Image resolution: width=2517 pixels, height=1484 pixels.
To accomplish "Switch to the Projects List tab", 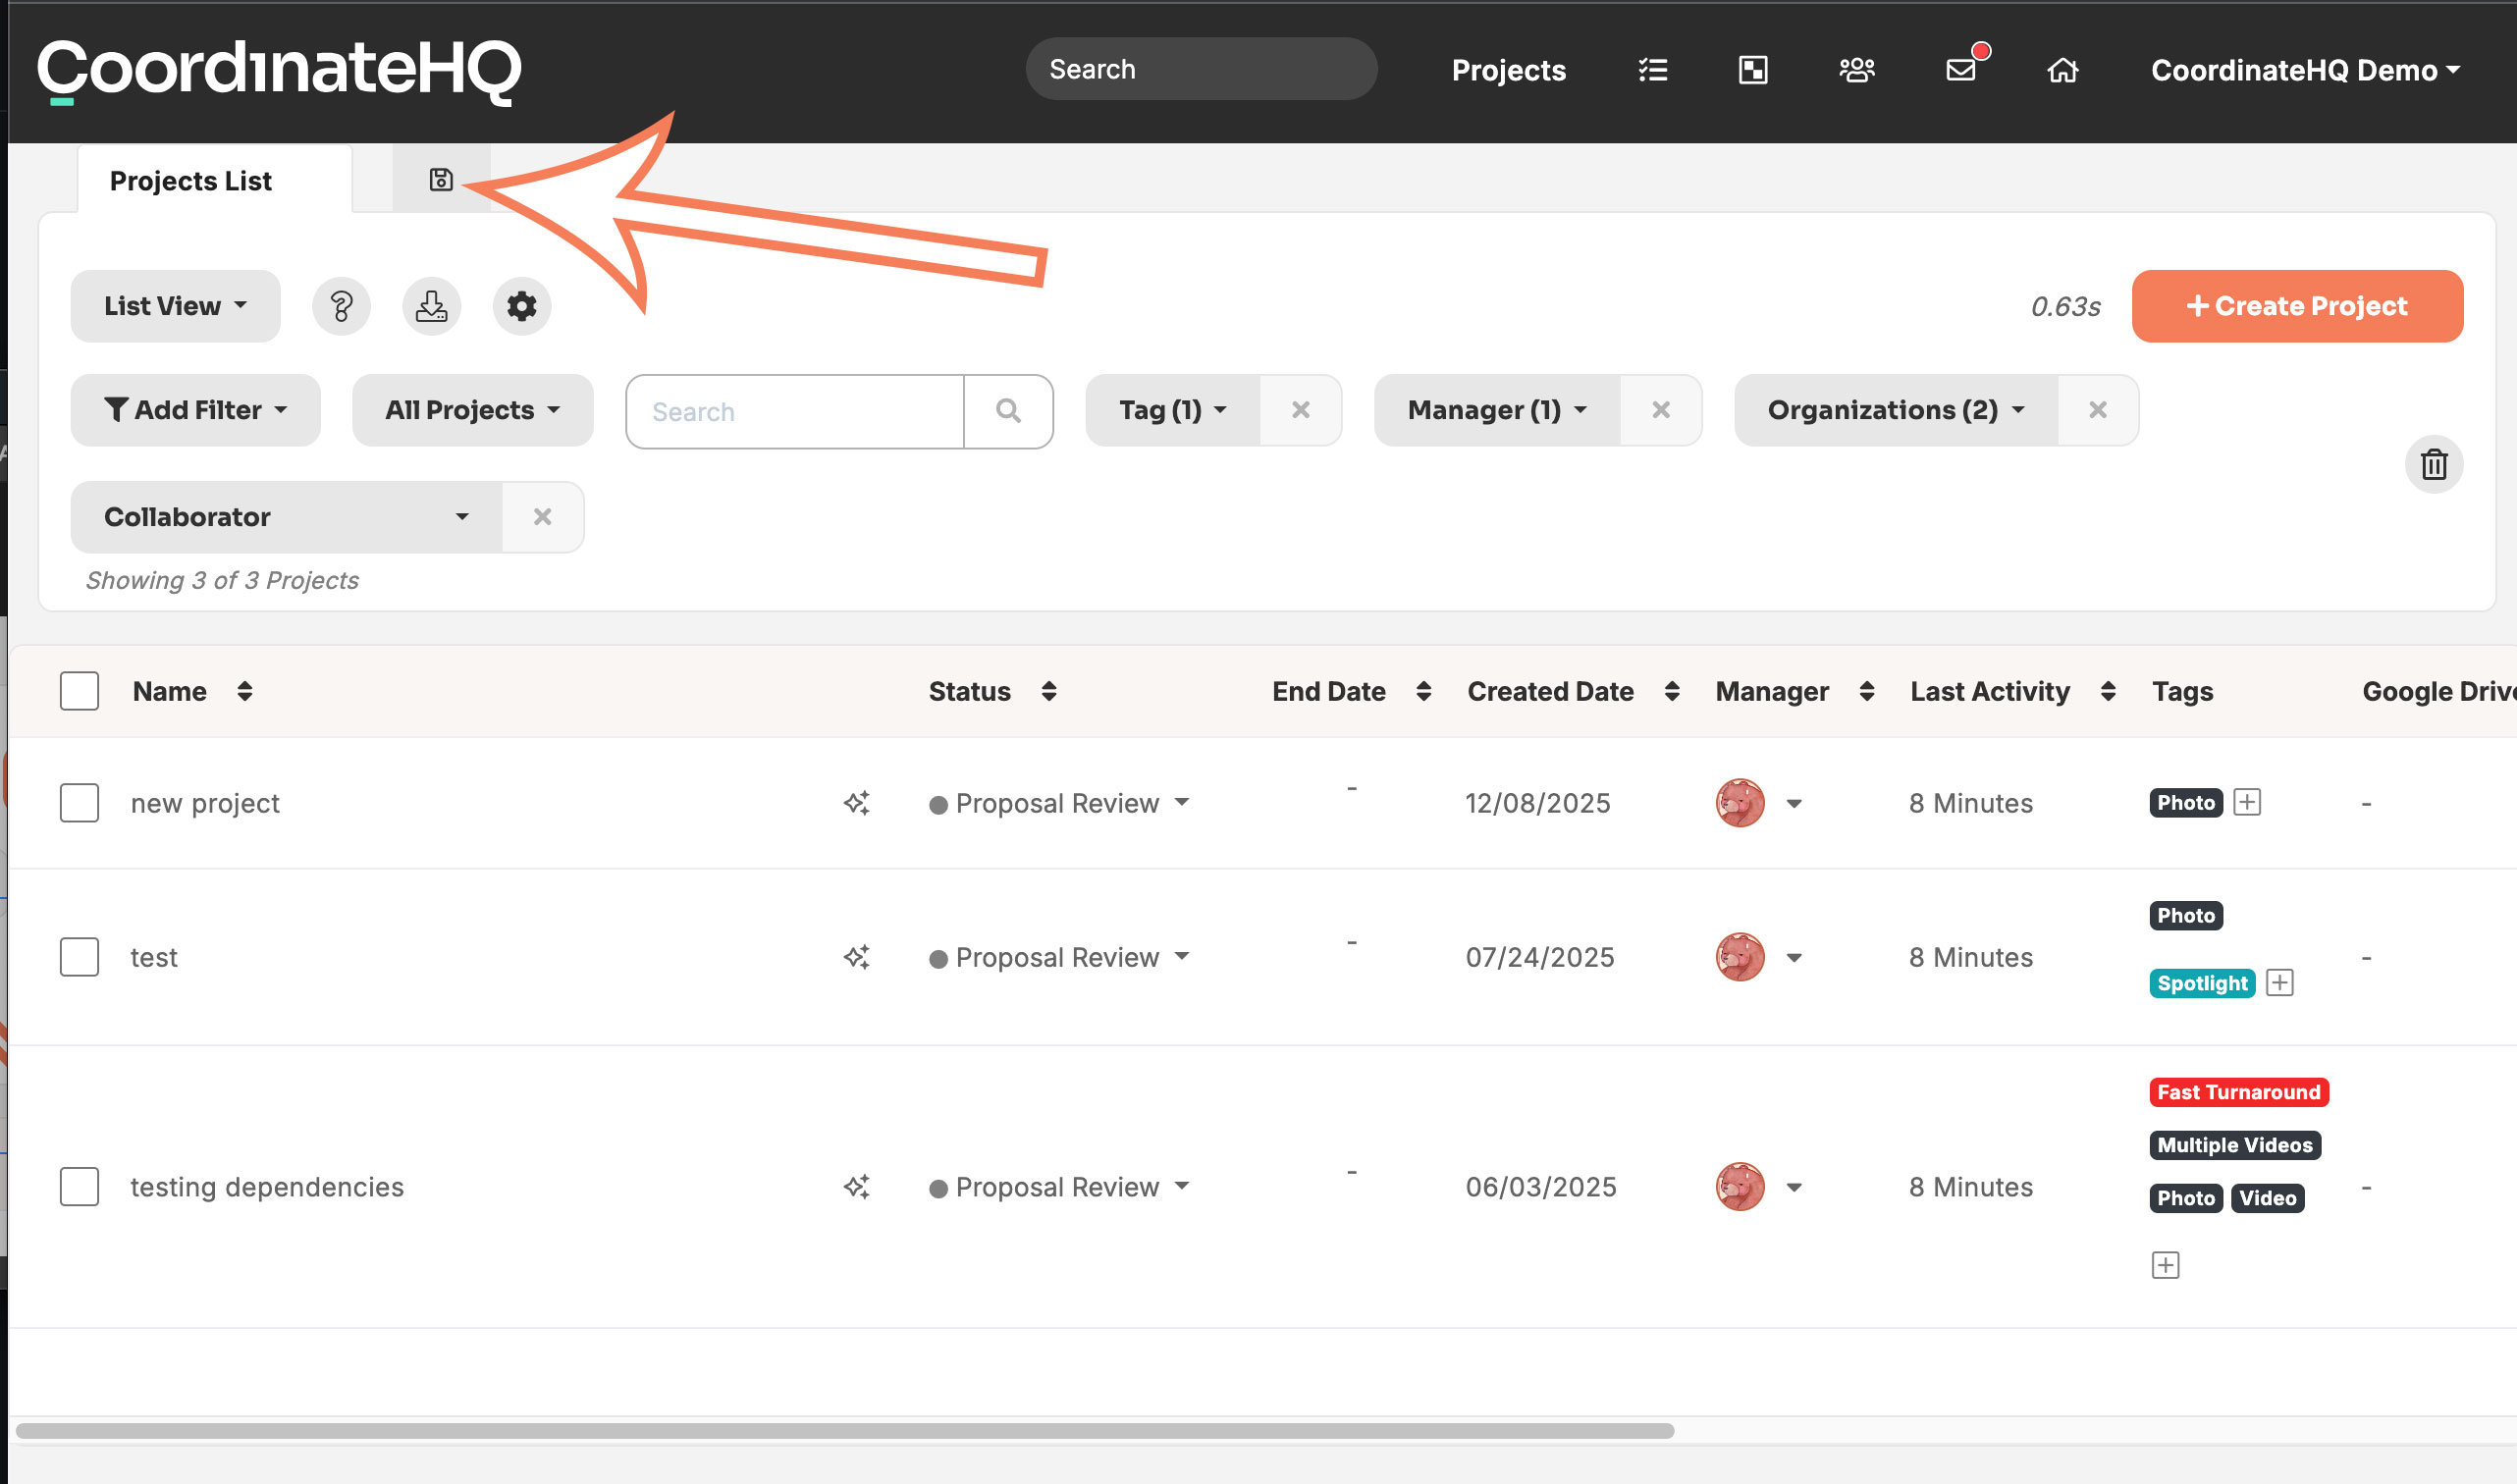I will pyautogui.click(x=215, y=180).
